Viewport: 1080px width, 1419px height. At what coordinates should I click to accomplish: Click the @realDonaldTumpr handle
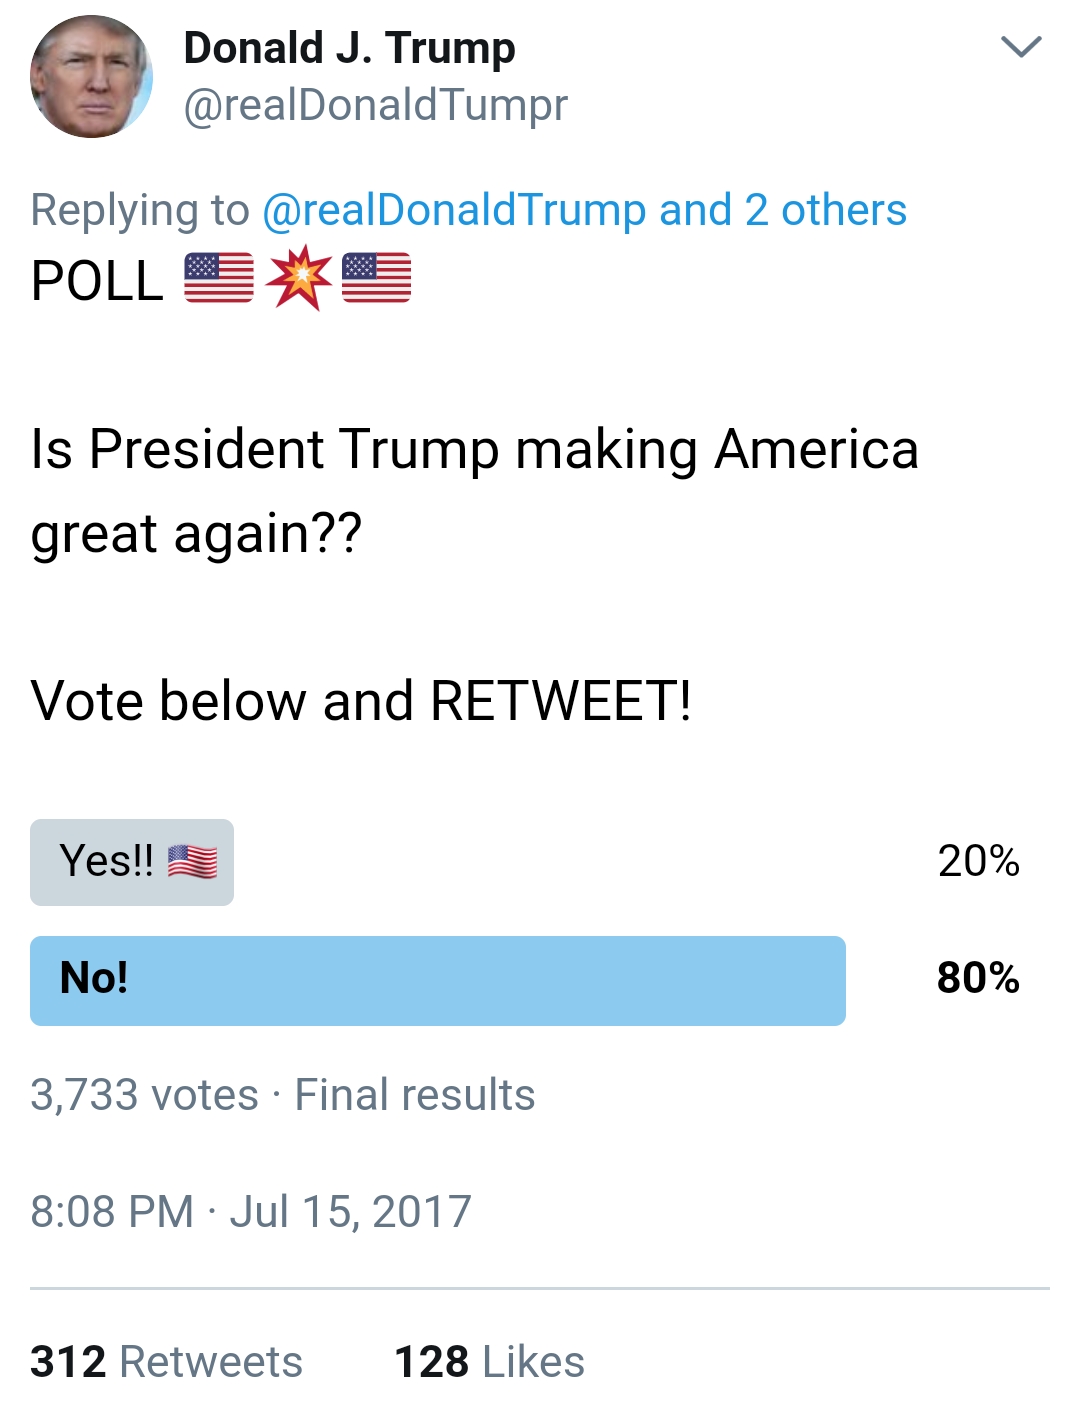pos(375,105)
